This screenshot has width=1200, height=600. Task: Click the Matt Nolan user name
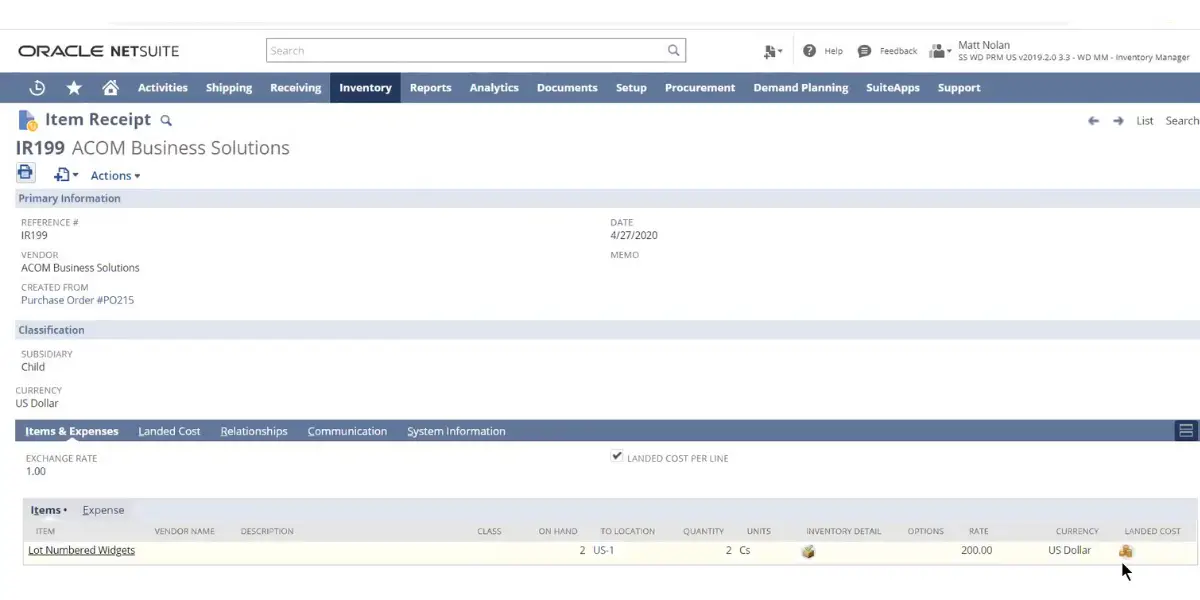coord(984,45)
